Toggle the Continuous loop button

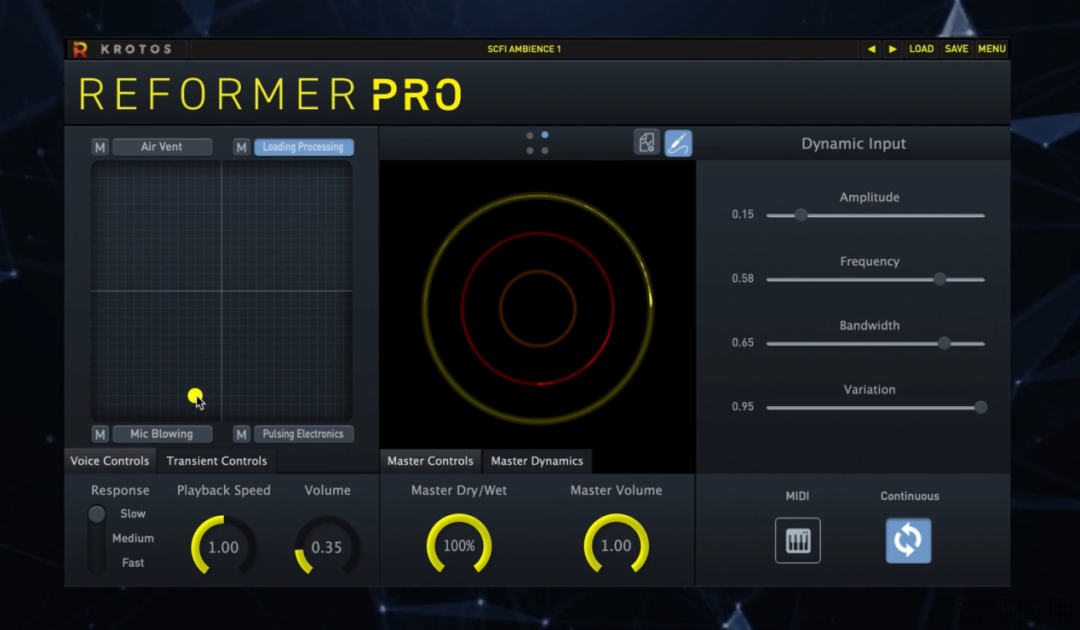pos(908,540)
